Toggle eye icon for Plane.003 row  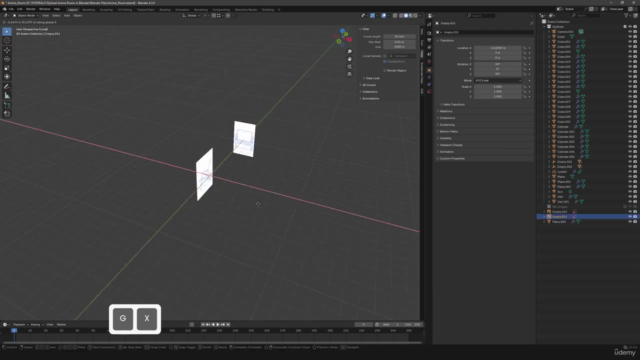(630, 222)
